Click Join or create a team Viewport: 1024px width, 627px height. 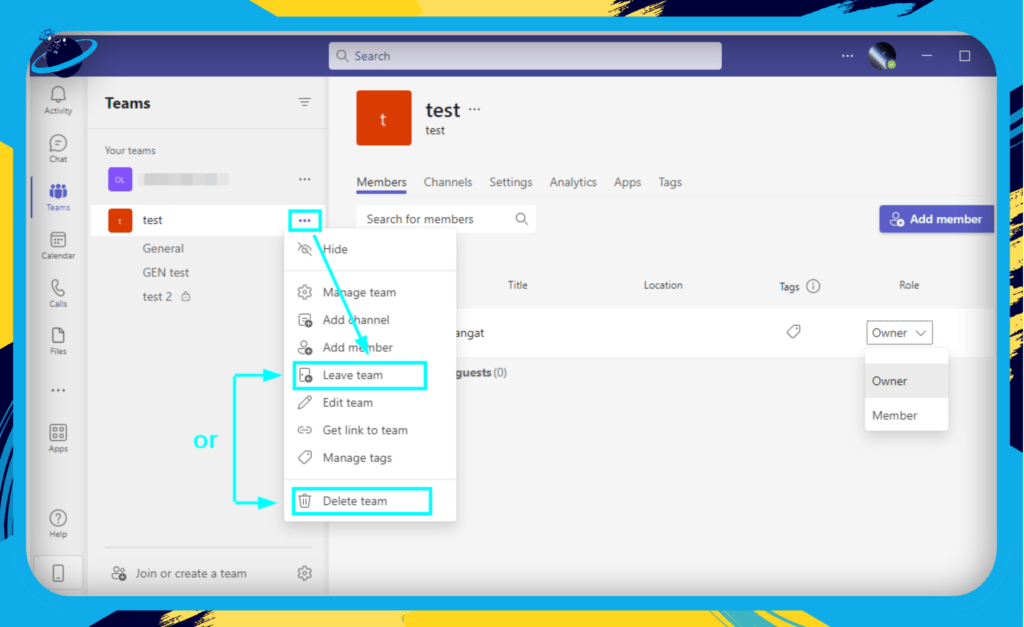(x=180, y=573)
